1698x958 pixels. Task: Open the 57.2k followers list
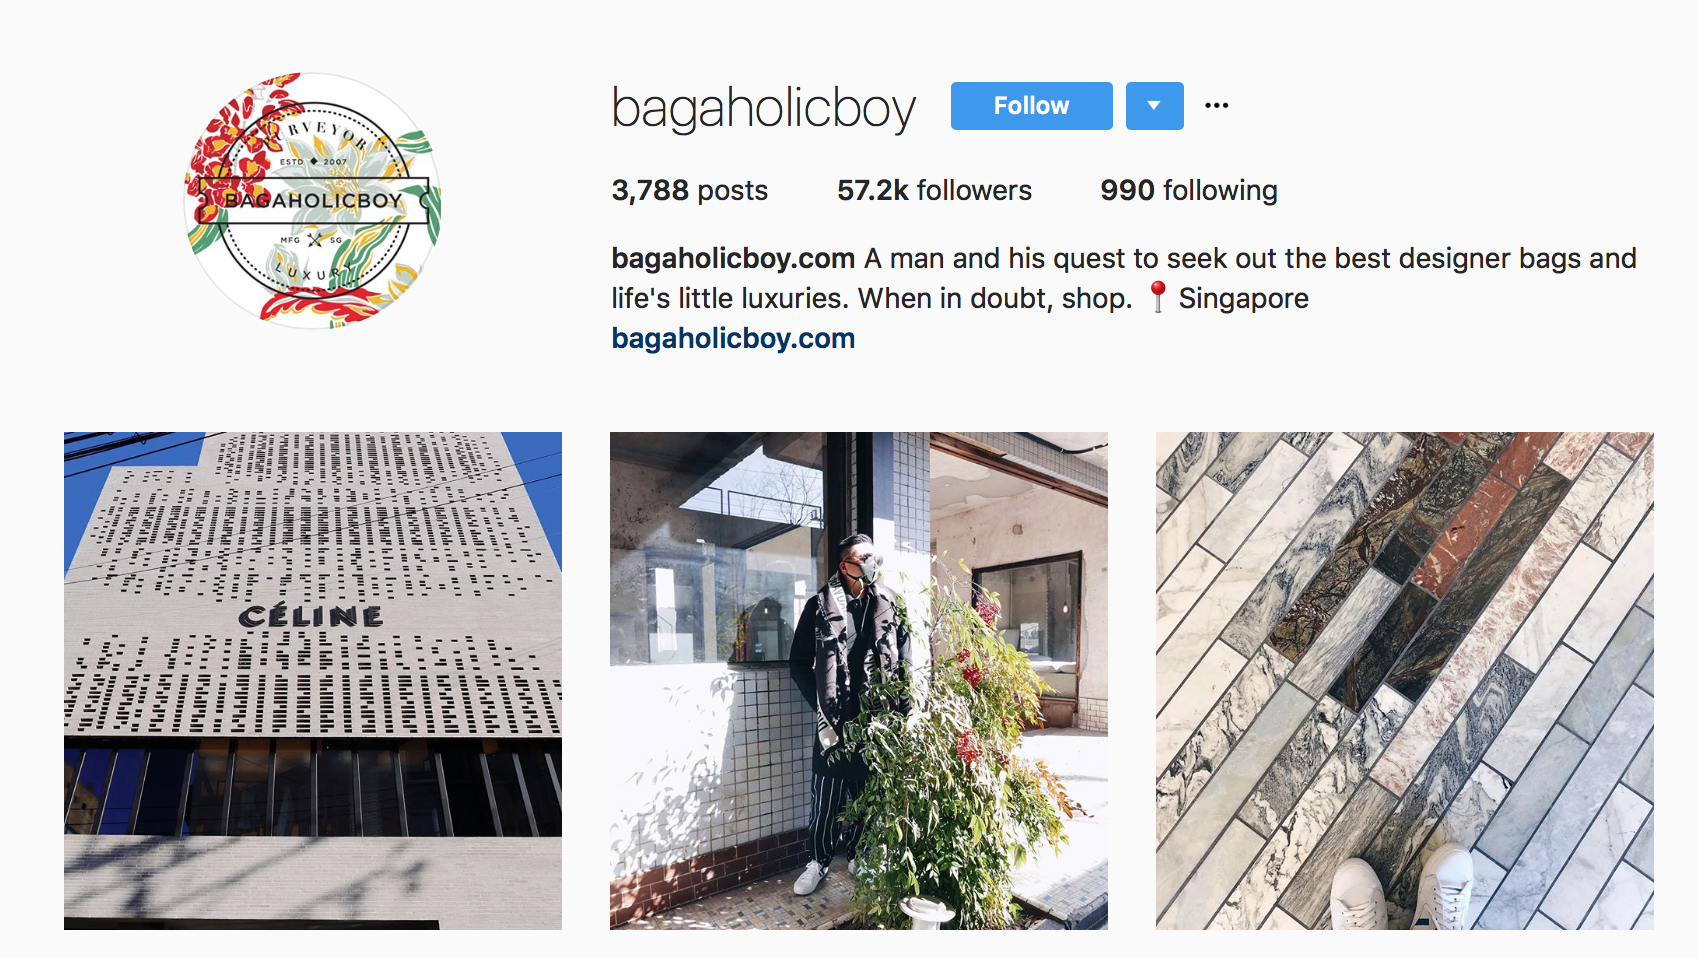click(x=934, y=190)
